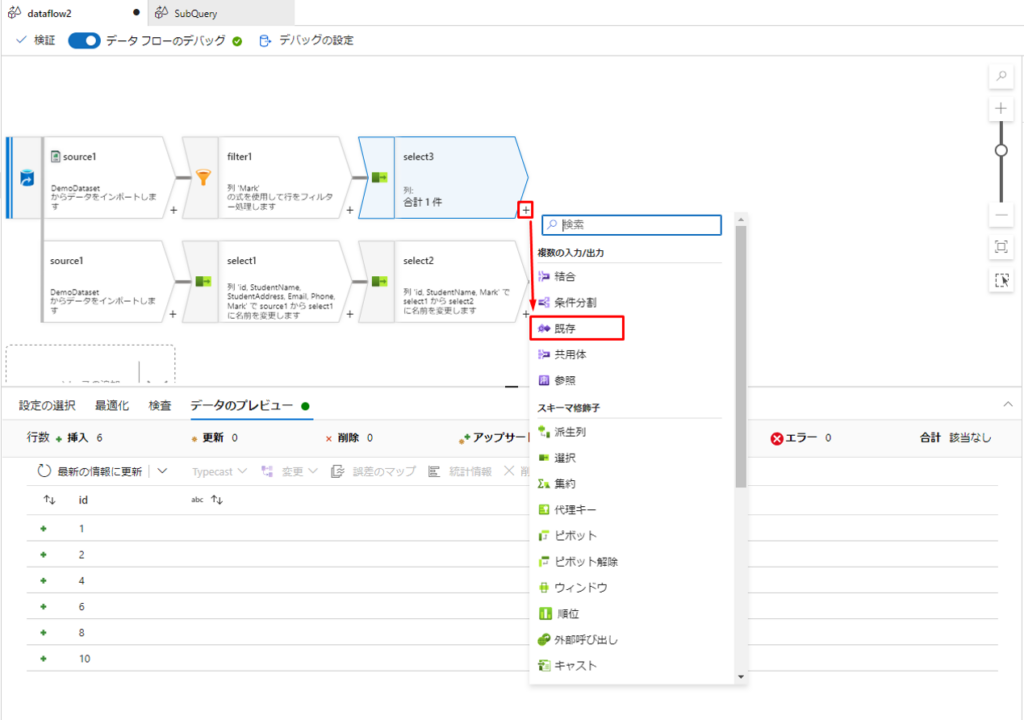
Task: Click the canvas search magnifier icon
Action: [1001, 76]
